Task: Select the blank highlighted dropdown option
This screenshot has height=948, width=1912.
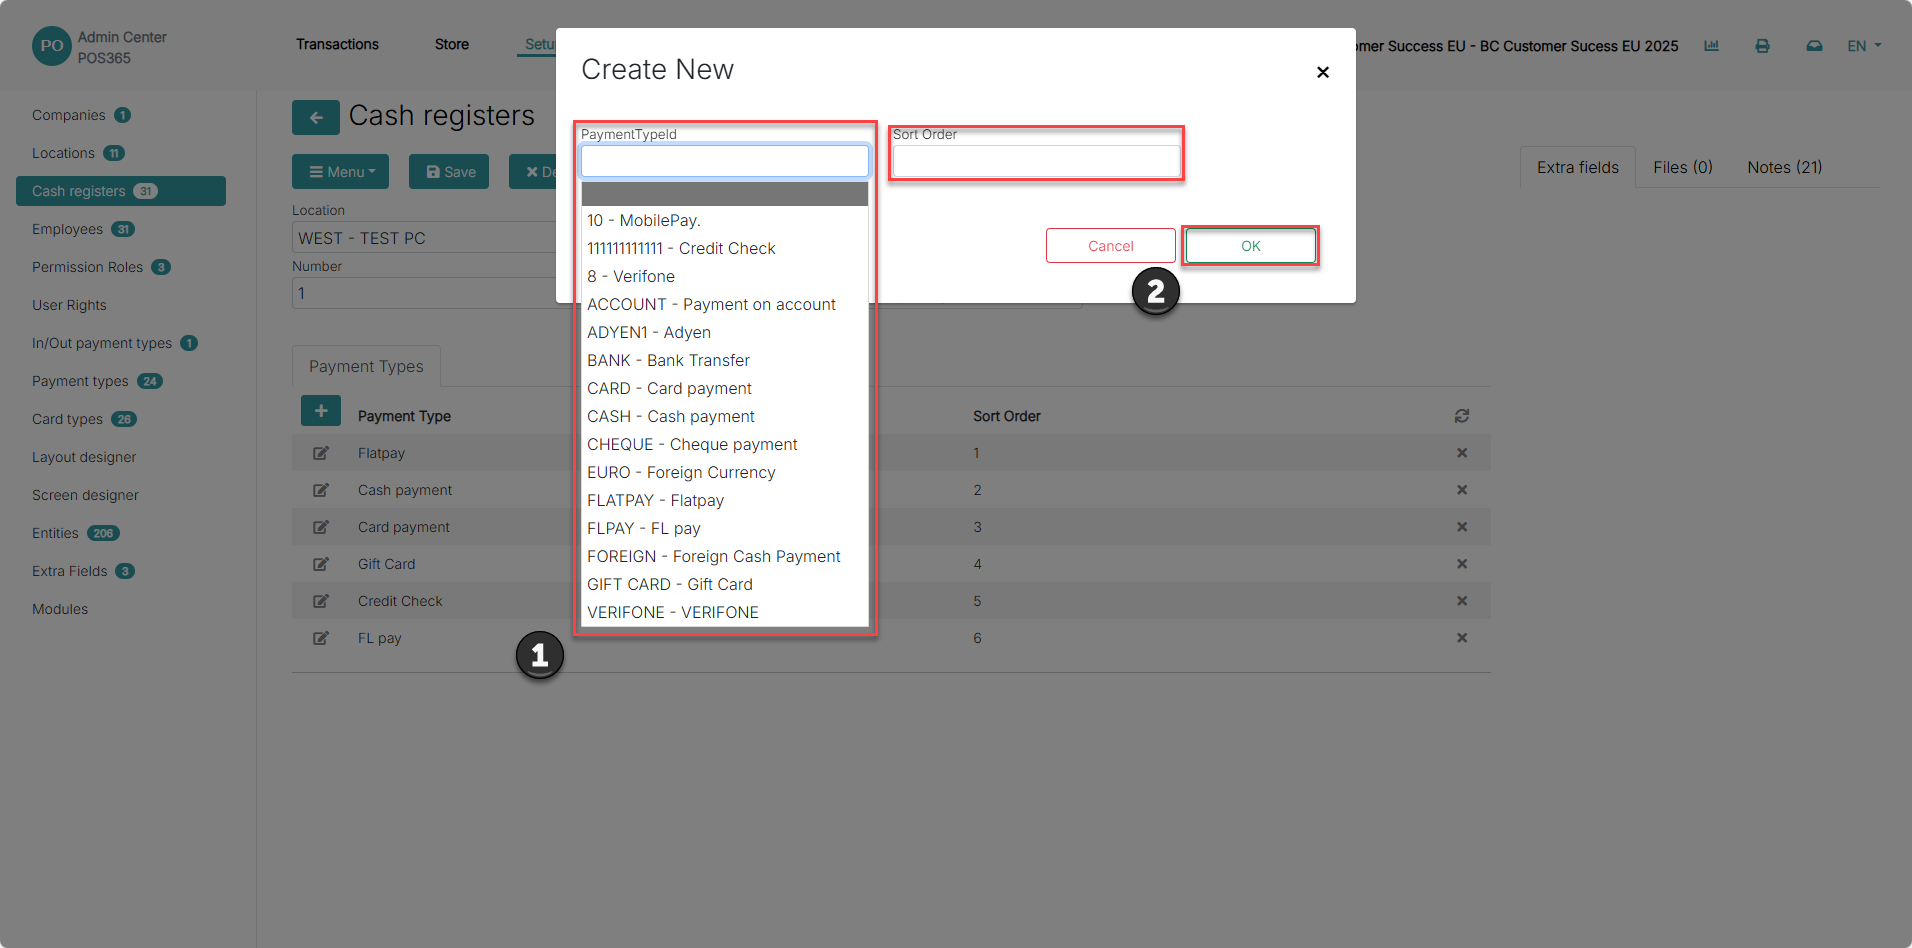Action: 725,194
